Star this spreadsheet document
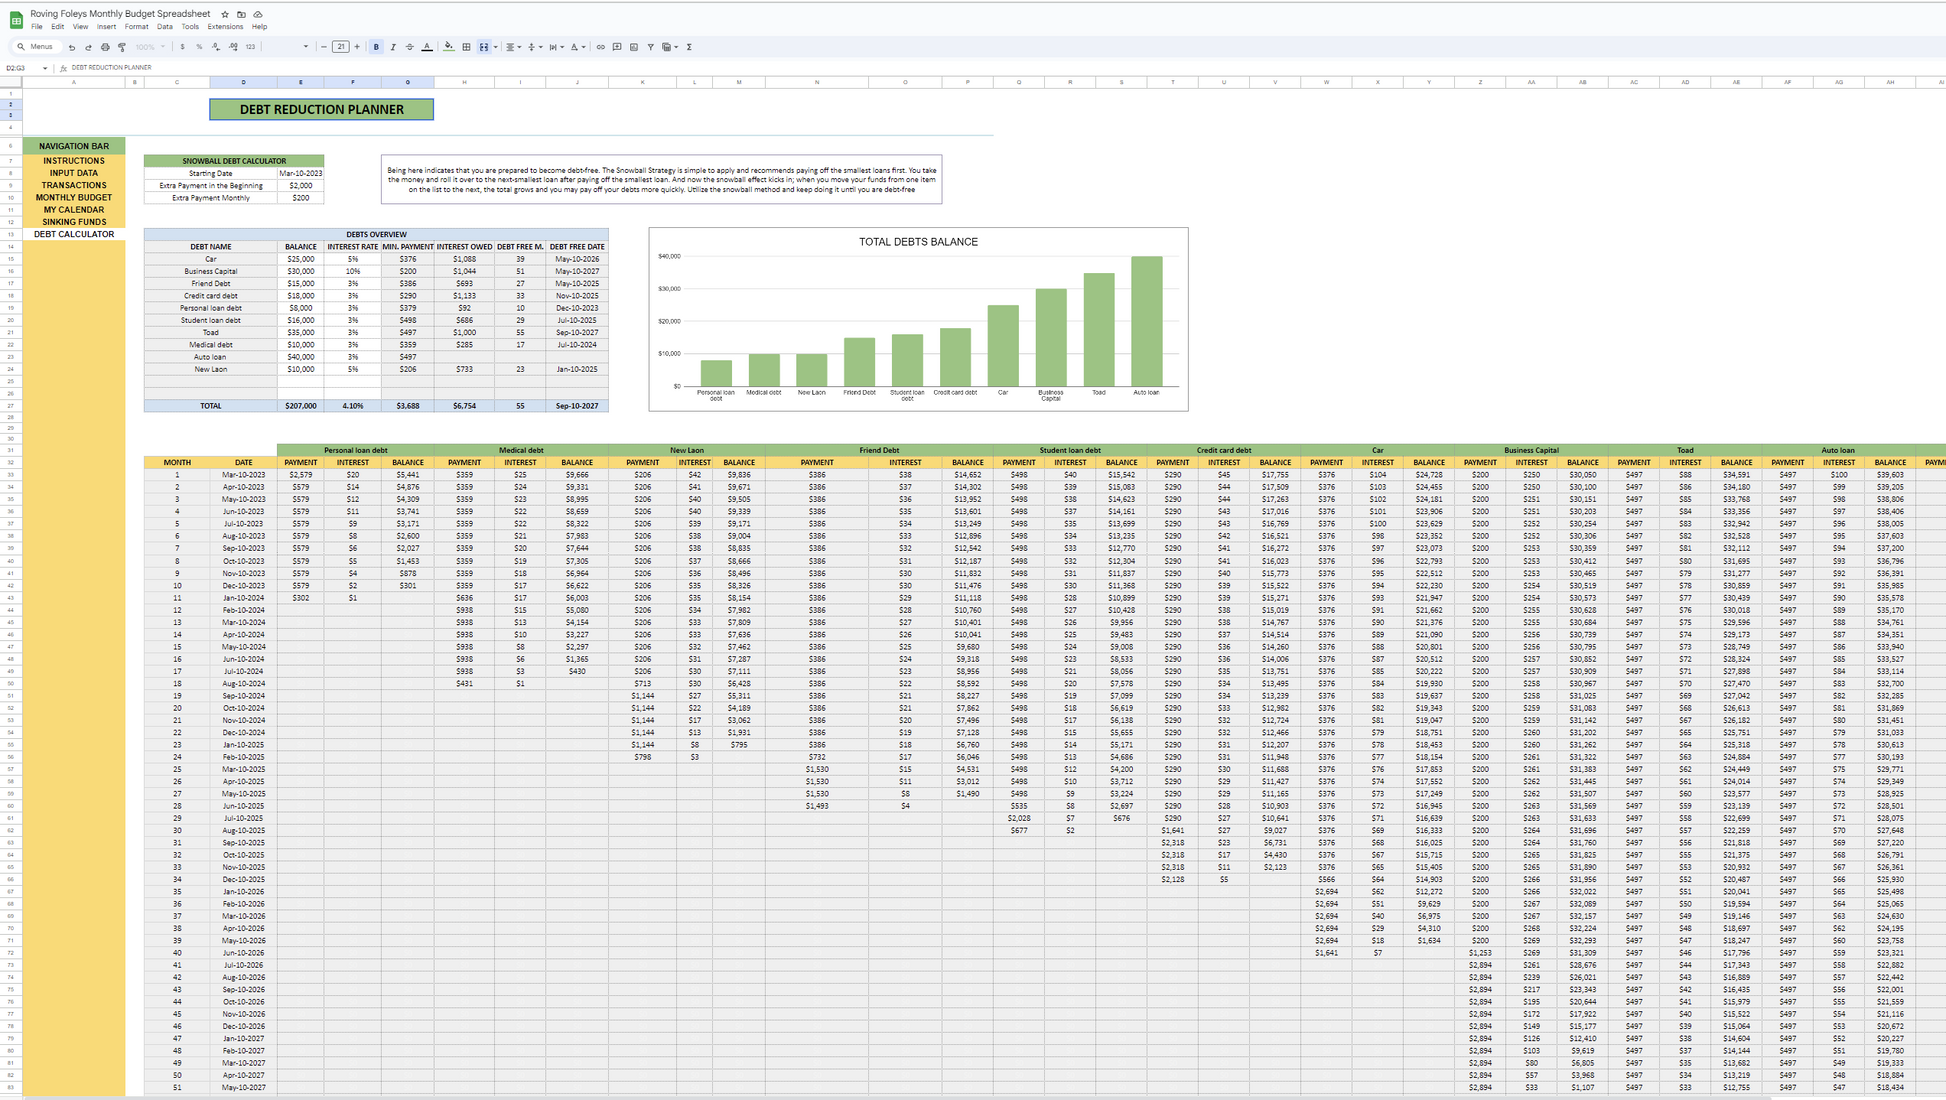 pyautogui.click(x=225, y=14)
